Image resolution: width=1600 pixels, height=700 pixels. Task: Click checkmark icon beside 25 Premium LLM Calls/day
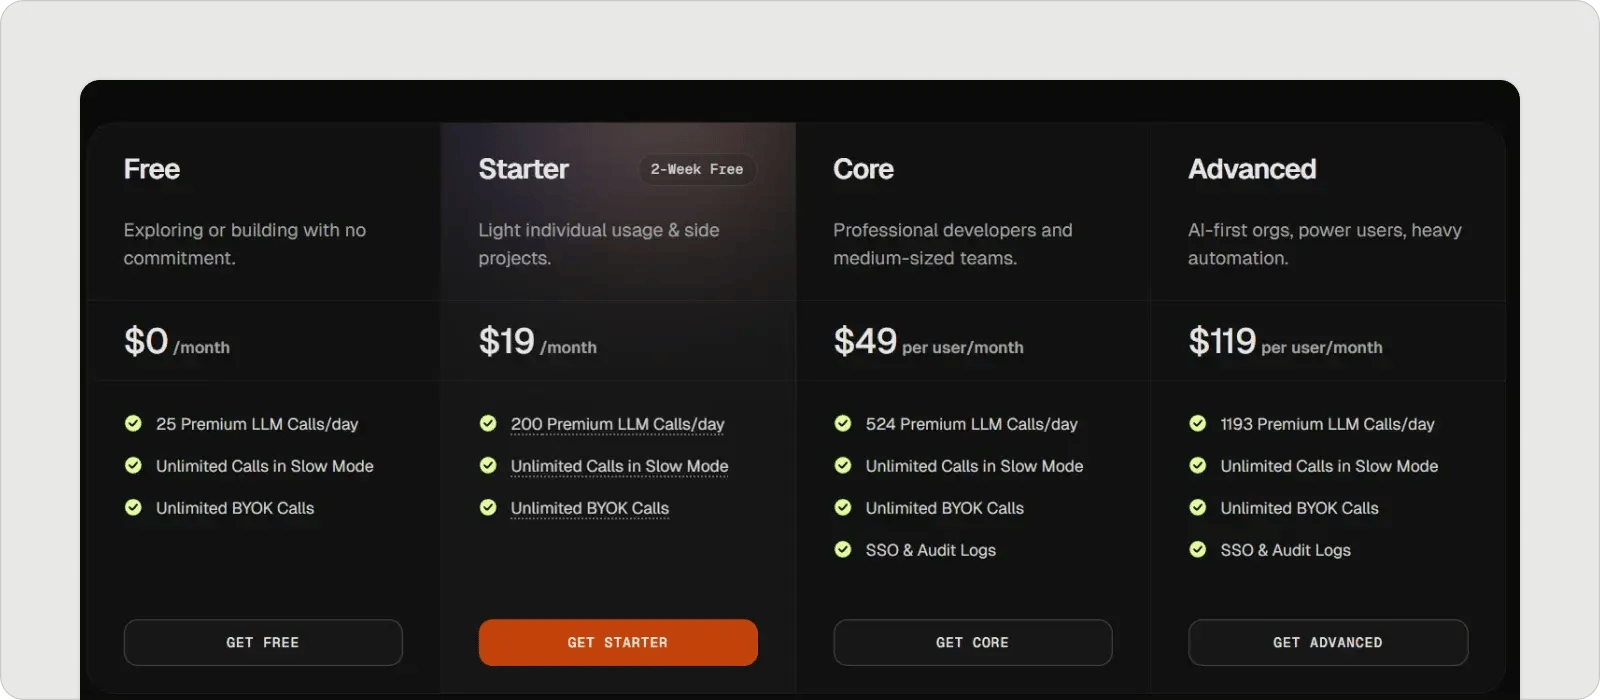click(133, 423)
